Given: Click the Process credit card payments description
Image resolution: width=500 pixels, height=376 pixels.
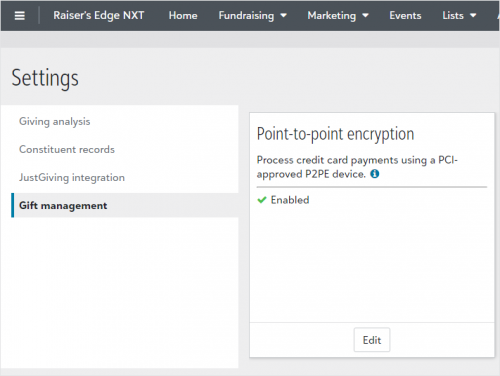Looking at the screenshot, I should tap(357, 167).
